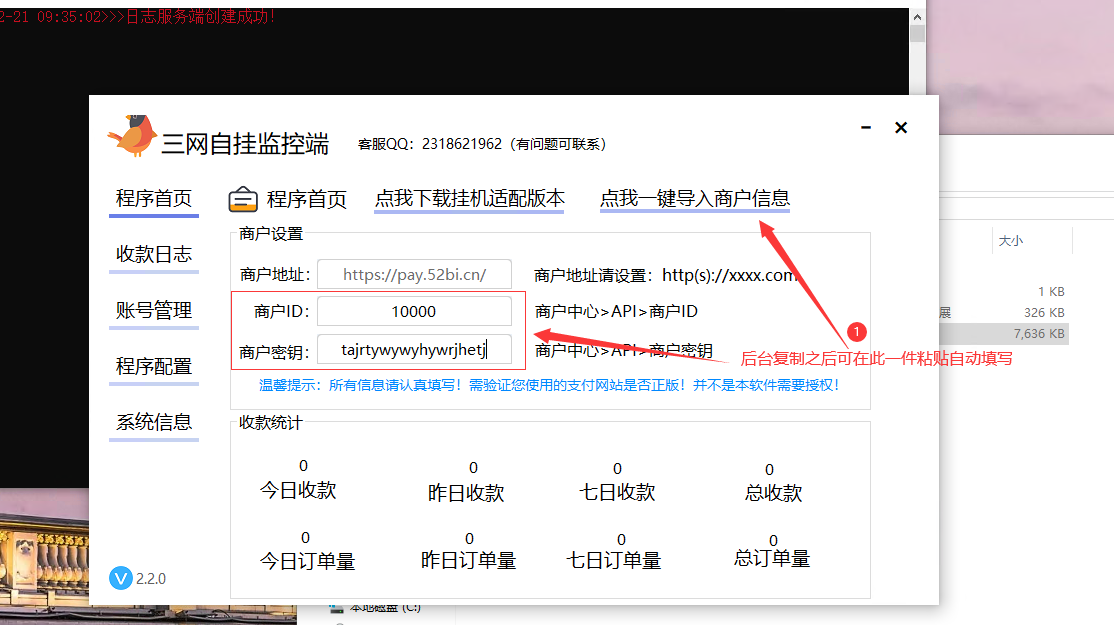Image resolution: width=1114 pixels, height=625 pixels.
Task: Click the home page icon beside 程序首页 header
Action: coord(243,199)
